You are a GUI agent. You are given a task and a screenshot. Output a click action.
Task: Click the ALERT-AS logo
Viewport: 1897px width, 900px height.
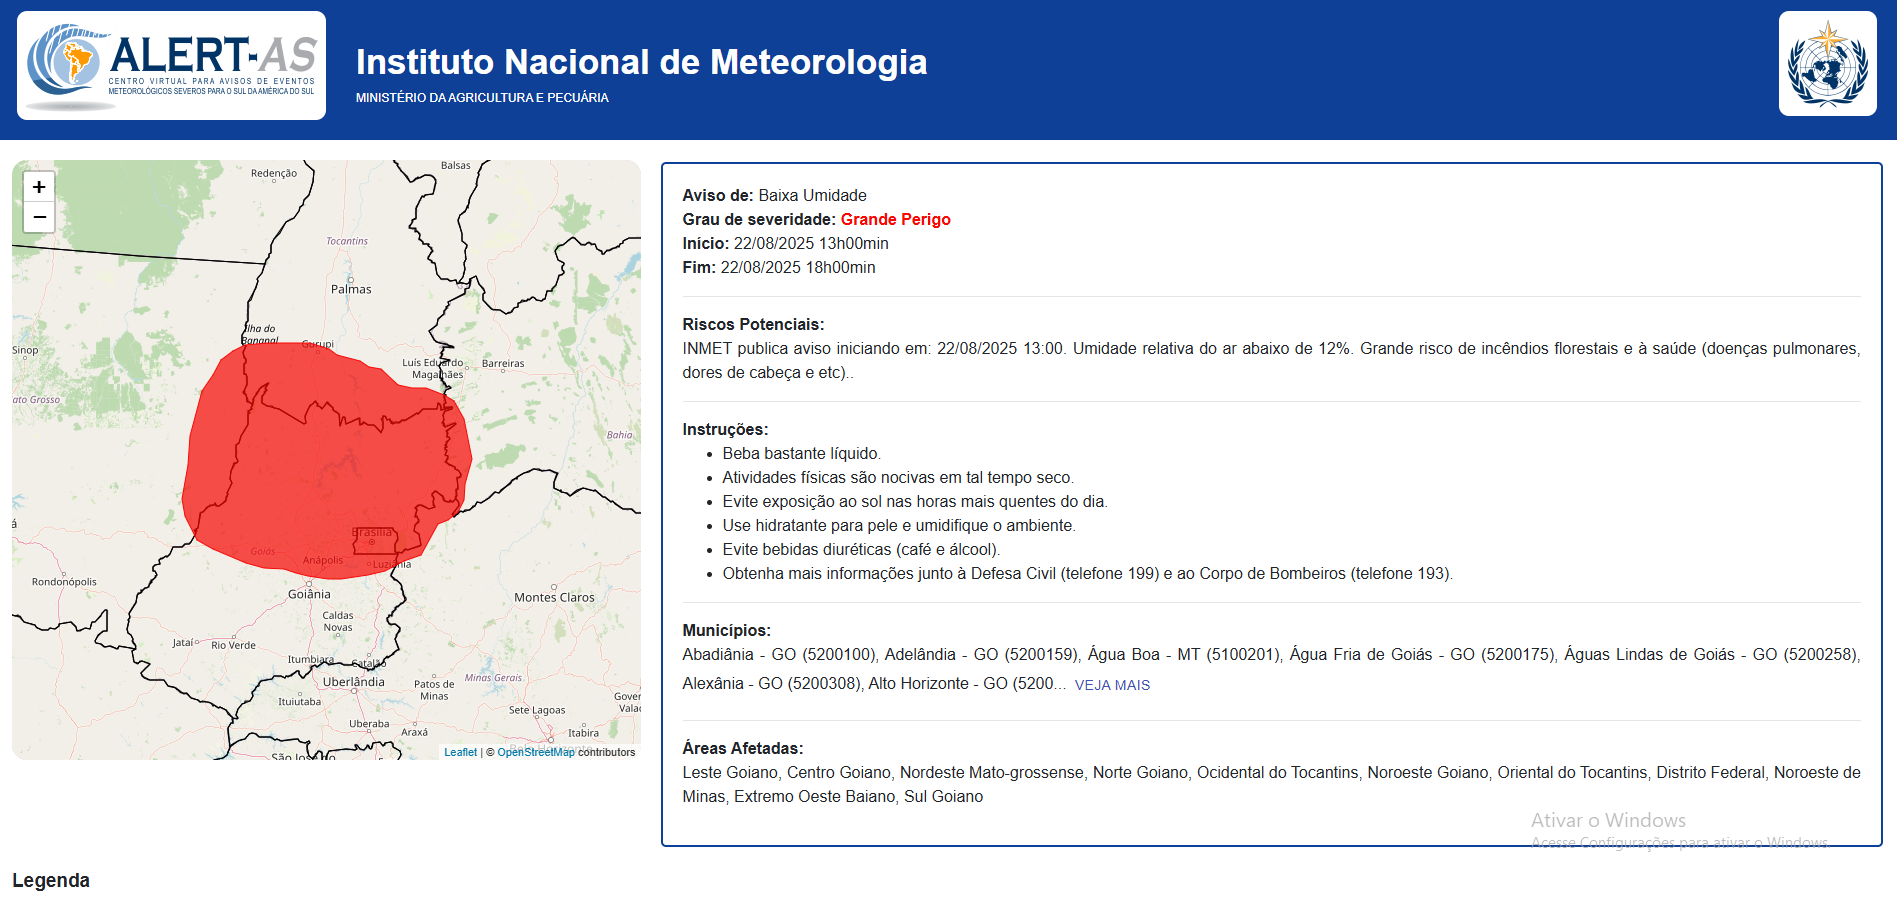[171, 66]
